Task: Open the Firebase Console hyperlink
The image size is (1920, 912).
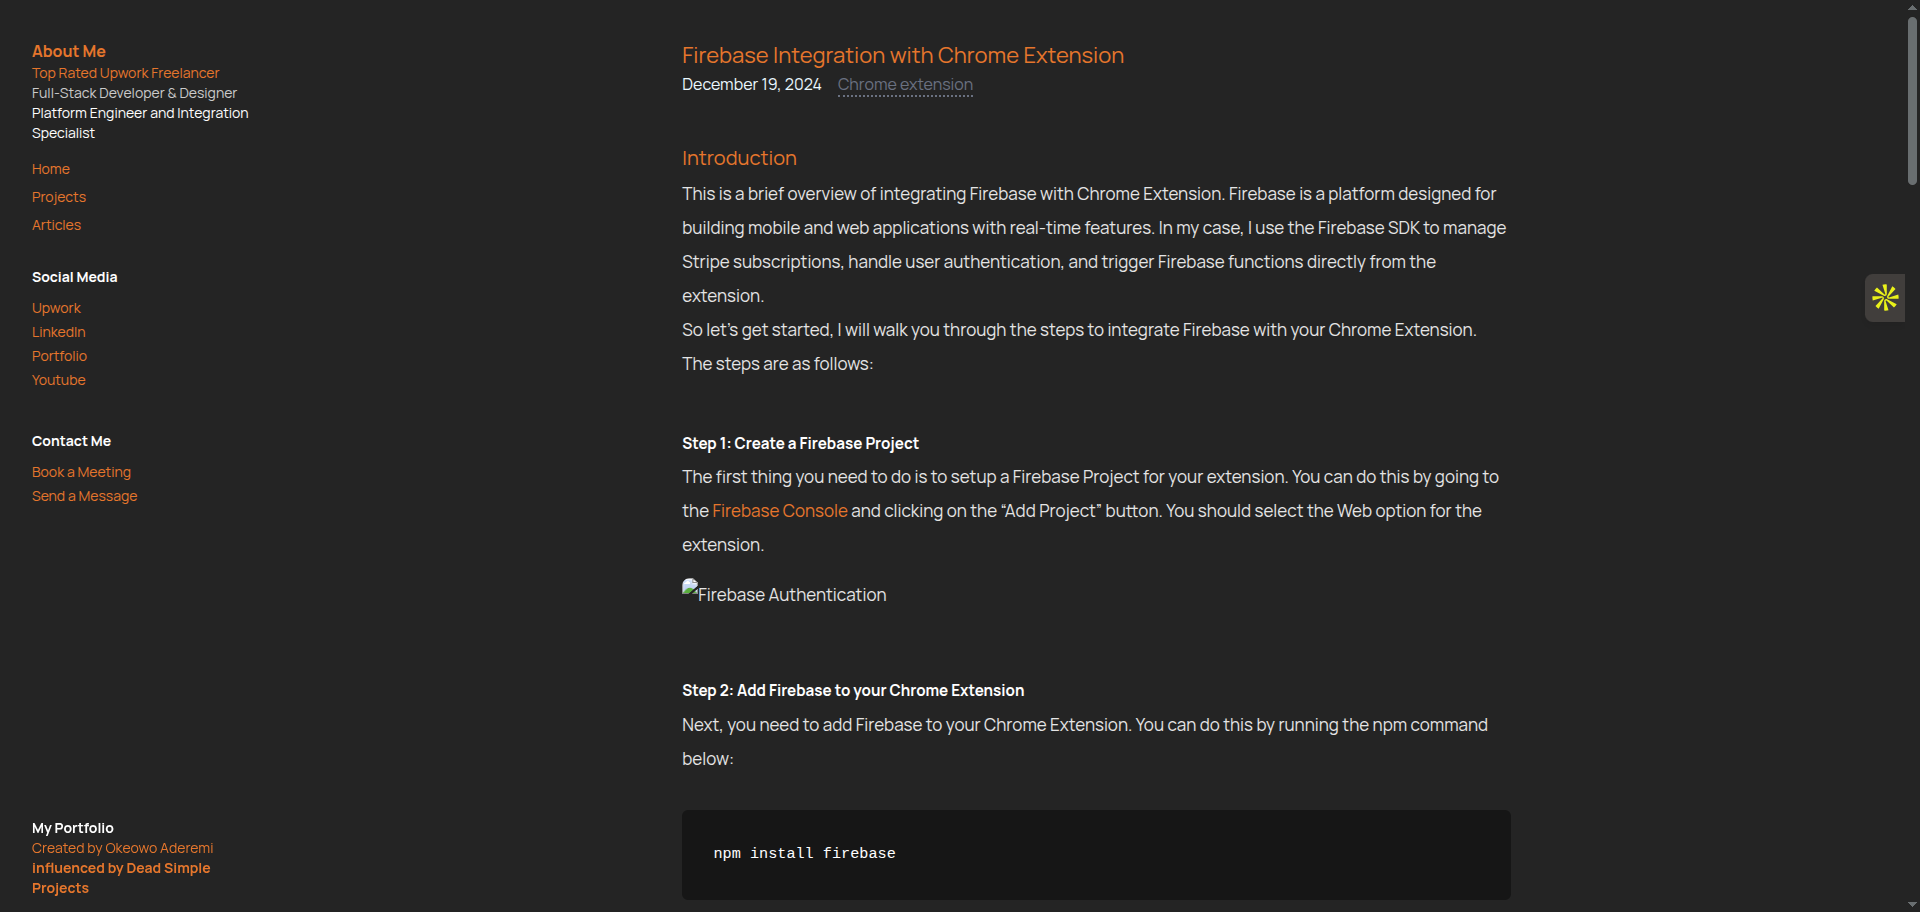Action: 779,511
